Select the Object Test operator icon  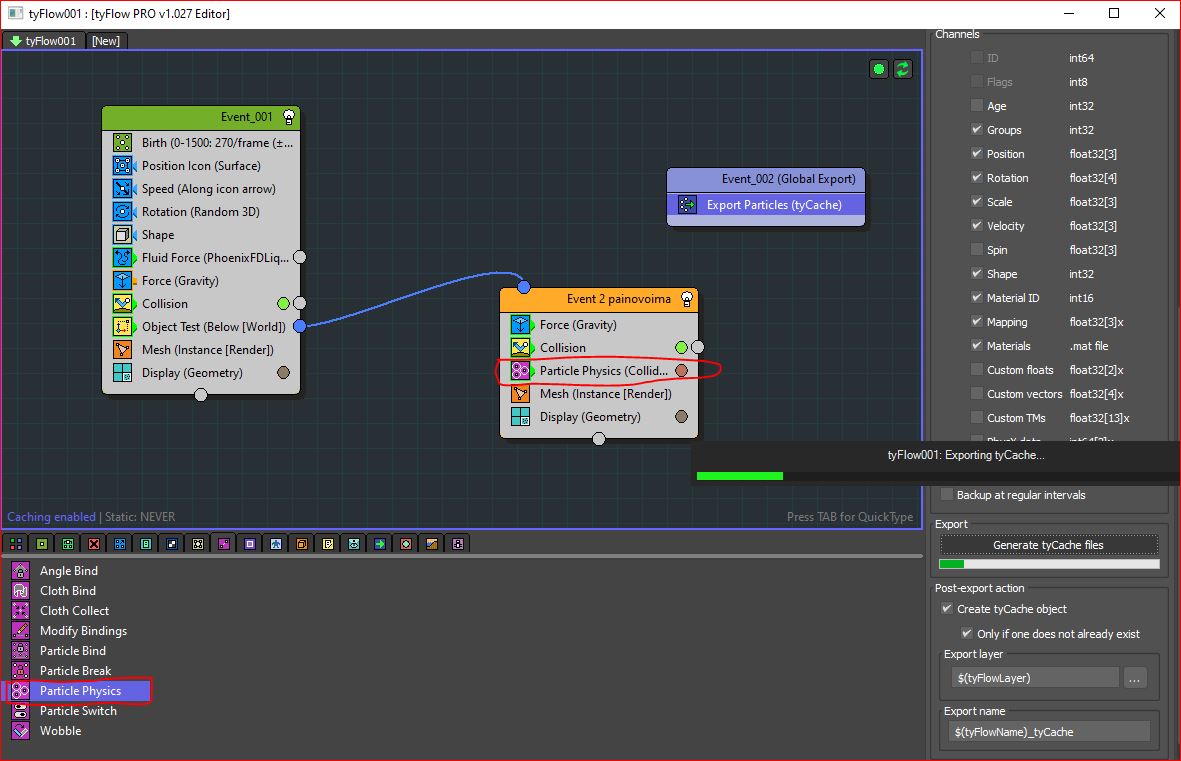(x=122, y=327)
